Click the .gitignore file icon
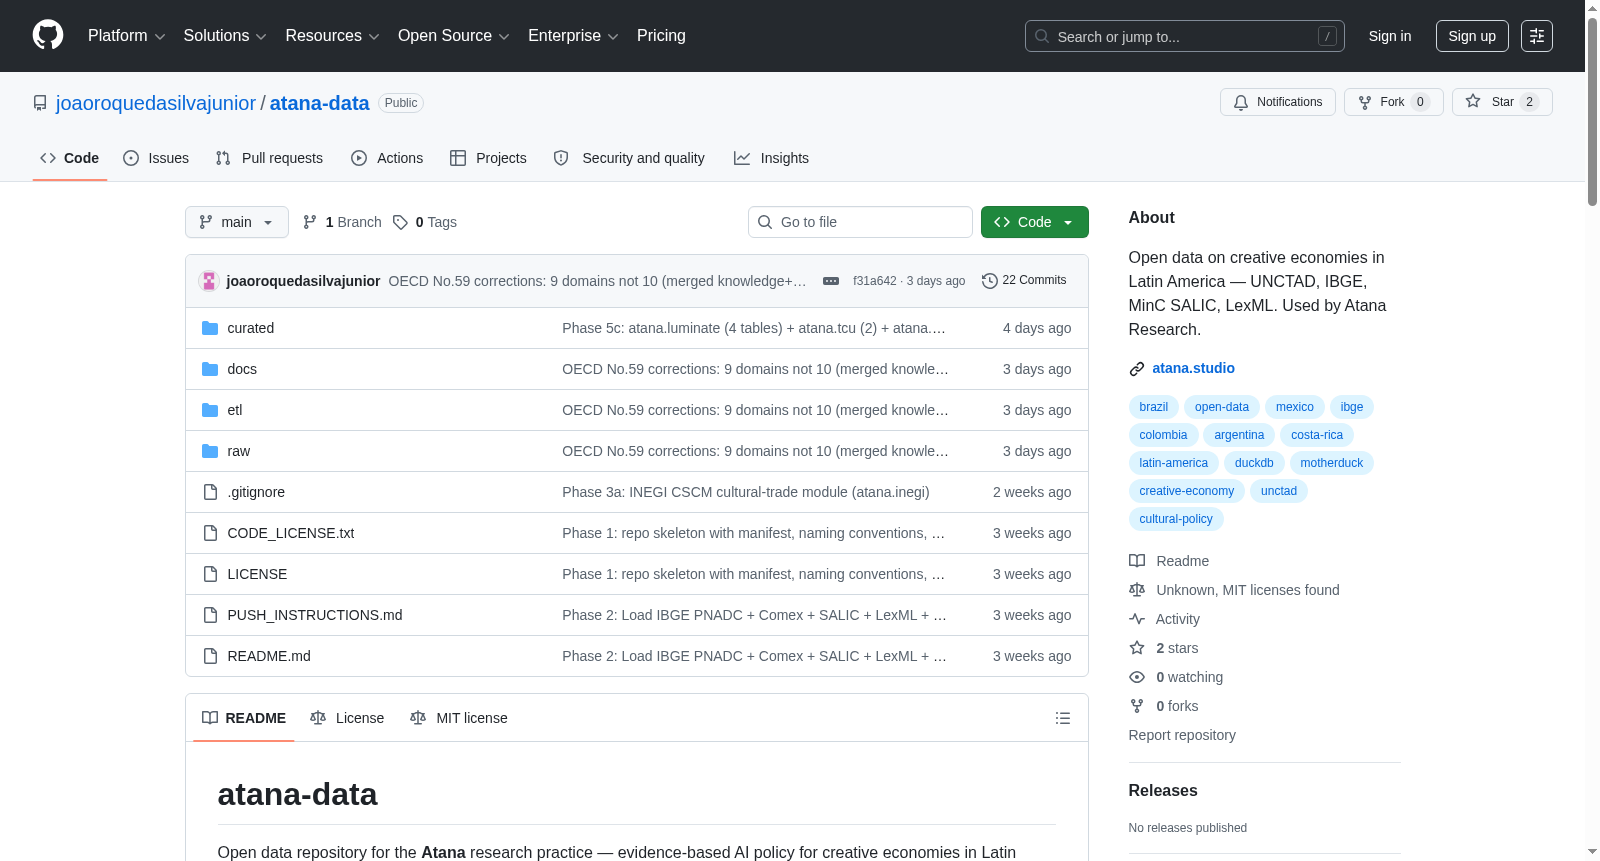Screen dimensions: 1600x861 [x=210, y=492]
